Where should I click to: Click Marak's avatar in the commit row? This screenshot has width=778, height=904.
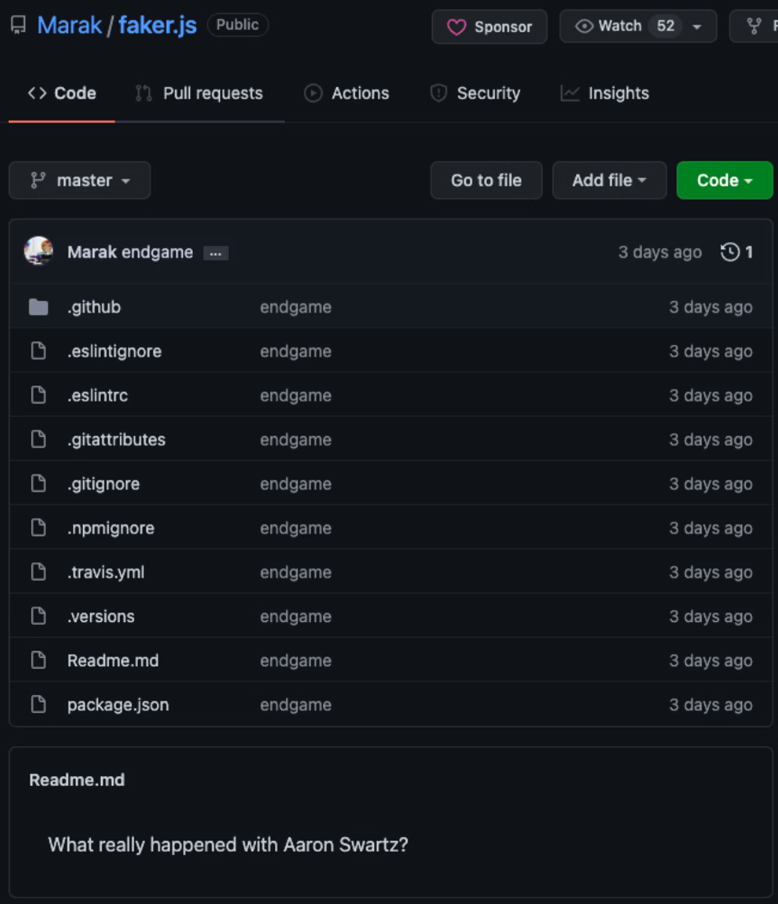pyautogui.click(x=39, y=251)
